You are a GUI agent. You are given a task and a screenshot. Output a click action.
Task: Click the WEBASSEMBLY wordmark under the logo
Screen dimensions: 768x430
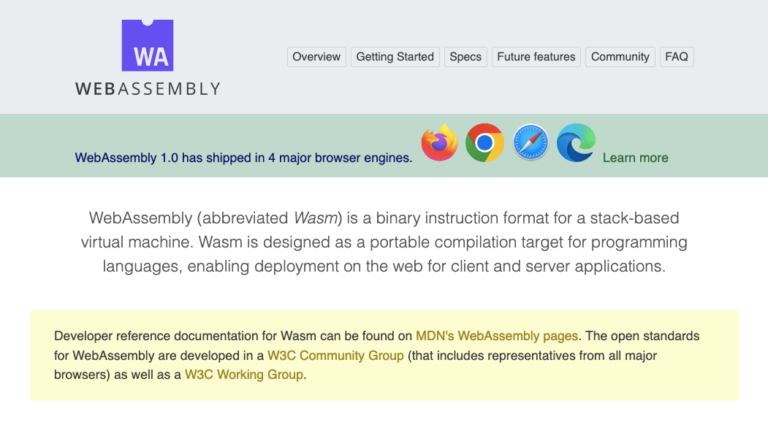pos(148,88)
